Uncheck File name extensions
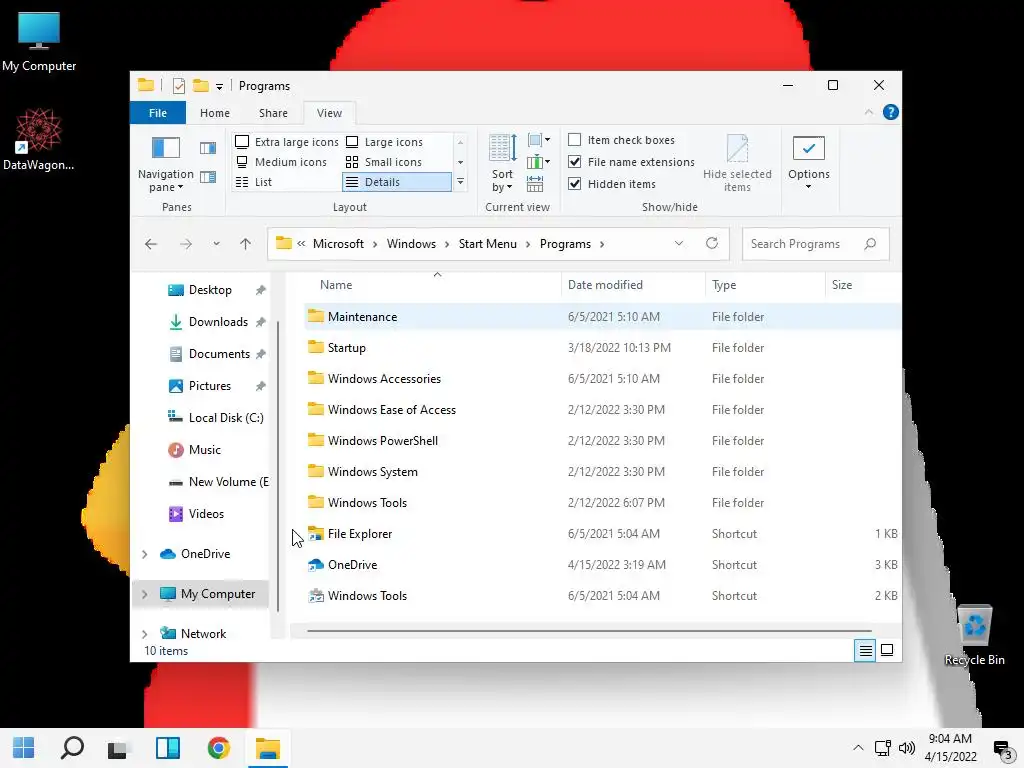Image resolution: width=1024 pixels, height=768 pixels. click(632, 162)
